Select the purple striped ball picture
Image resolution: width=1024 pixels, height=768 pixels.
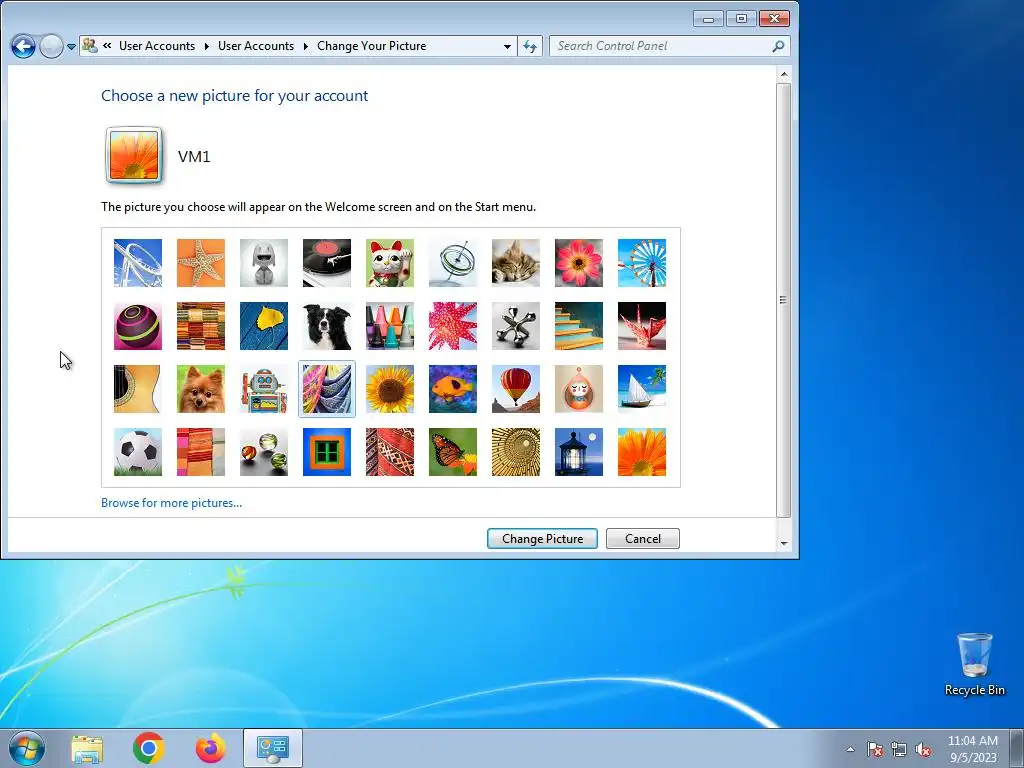[138, 326]
